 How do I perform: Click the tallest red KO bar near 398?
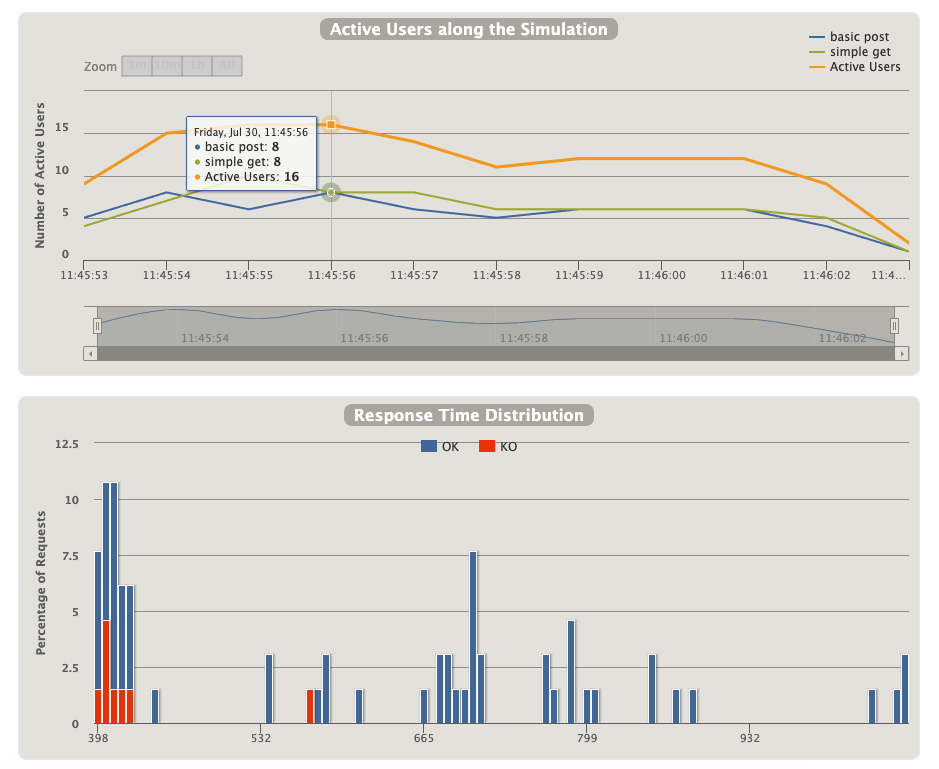pos(106,672)
